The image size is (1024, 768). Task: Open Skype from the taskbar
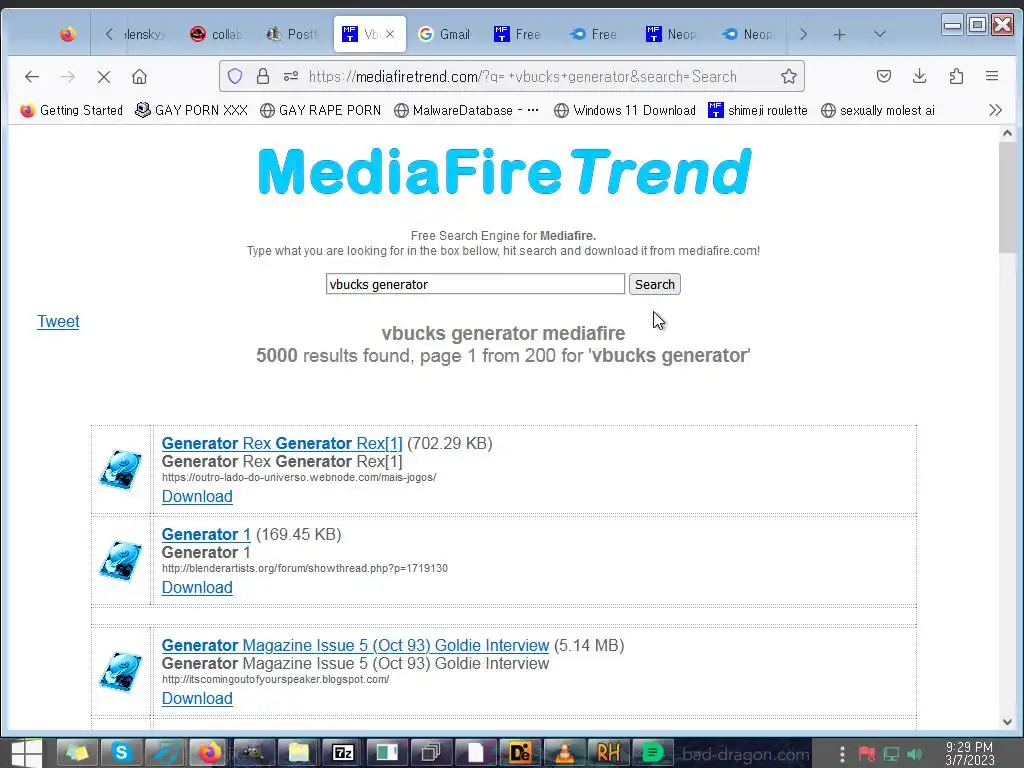(121, 753)
